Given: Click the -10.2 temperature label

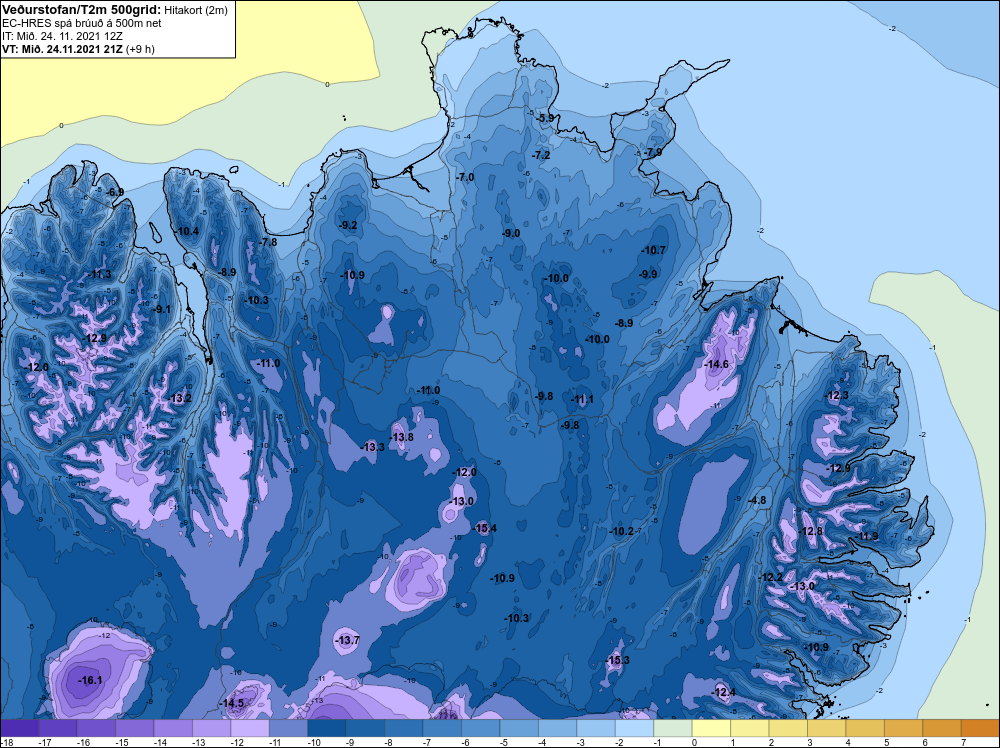Looking at the screenshot, I should [x=622, y=531].
